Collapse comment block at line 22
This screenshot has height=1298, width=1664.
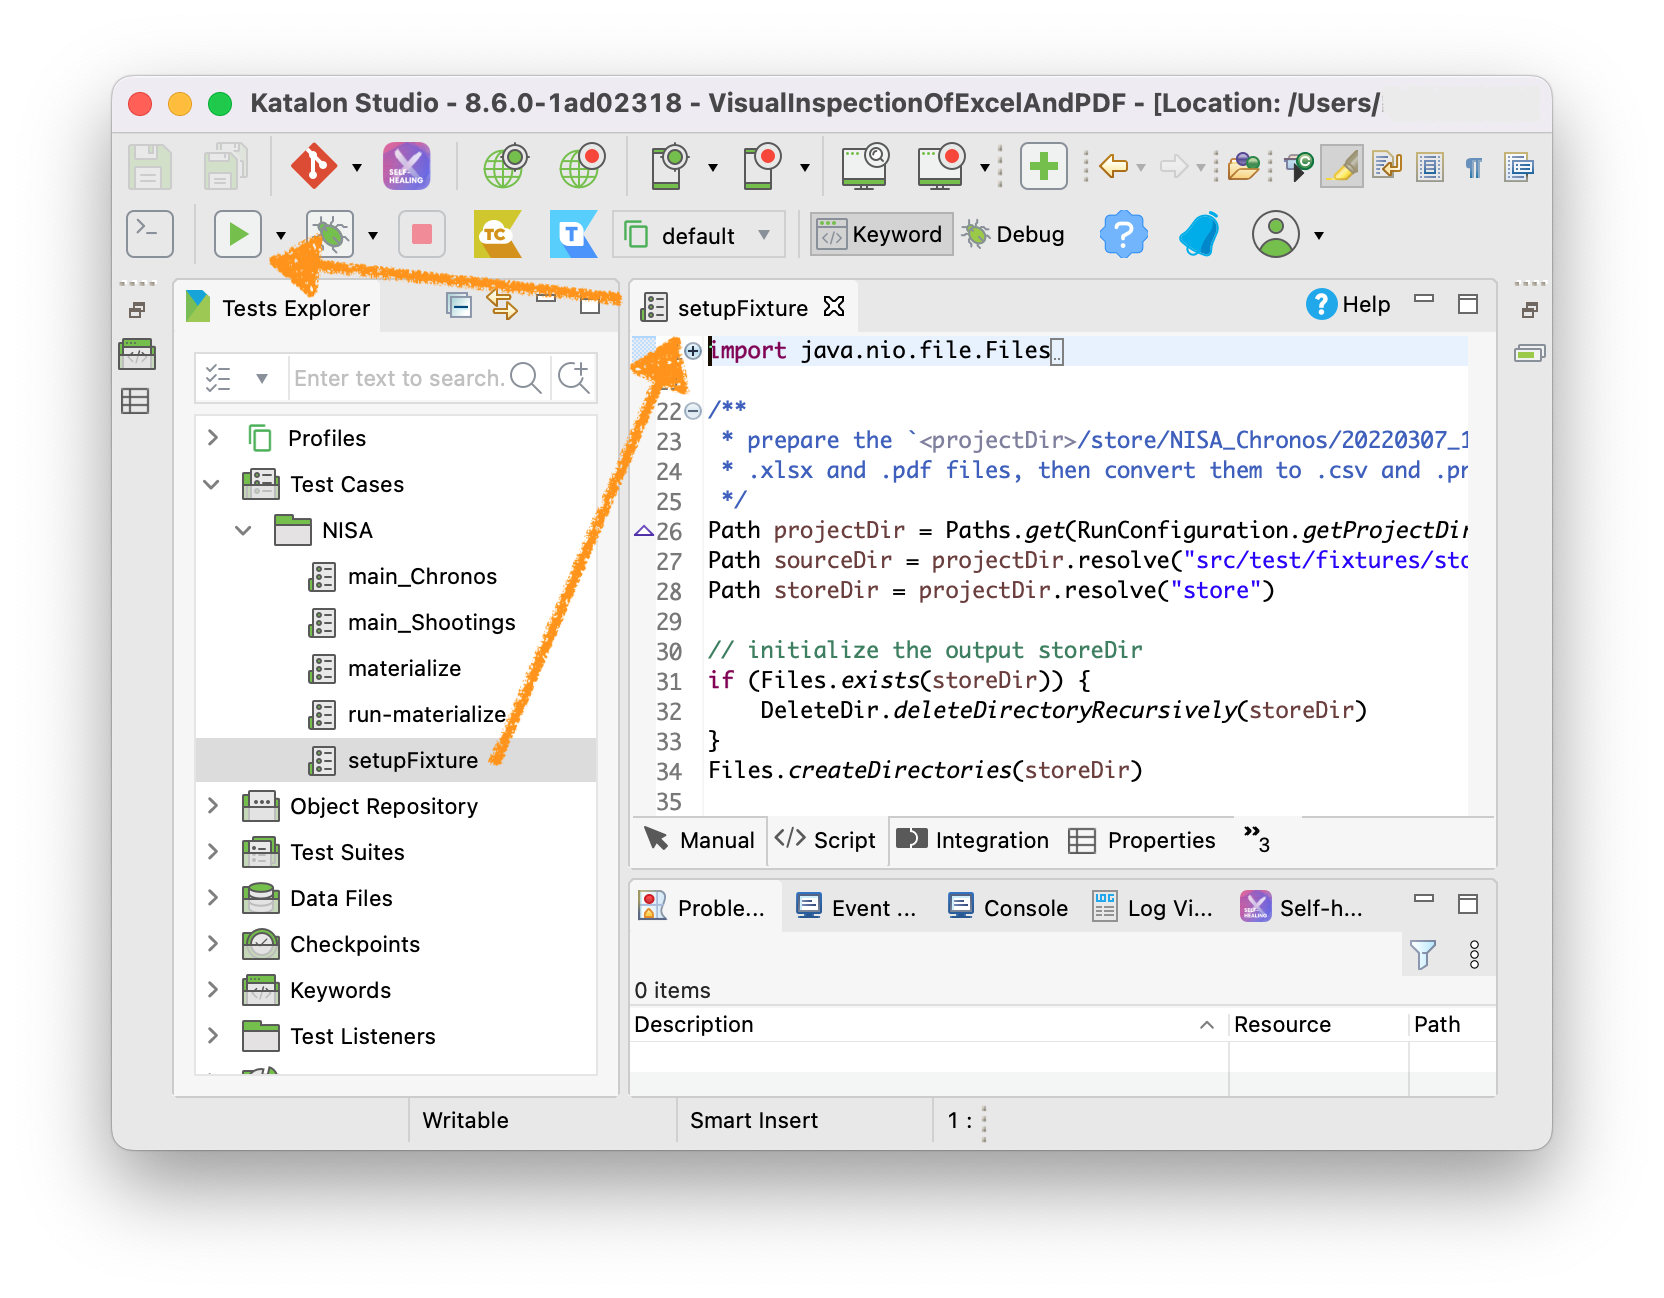693,410
